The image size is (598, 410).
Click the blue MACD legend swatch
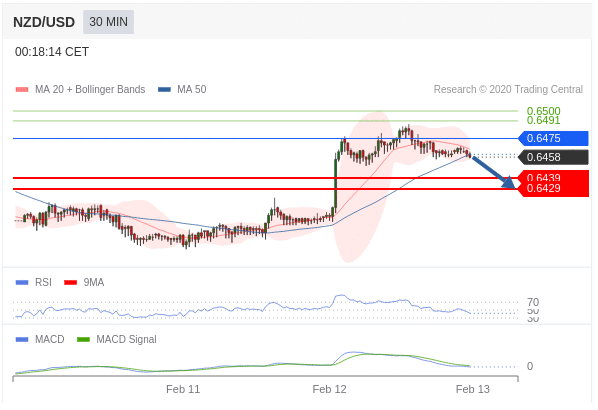click(22, 339)
